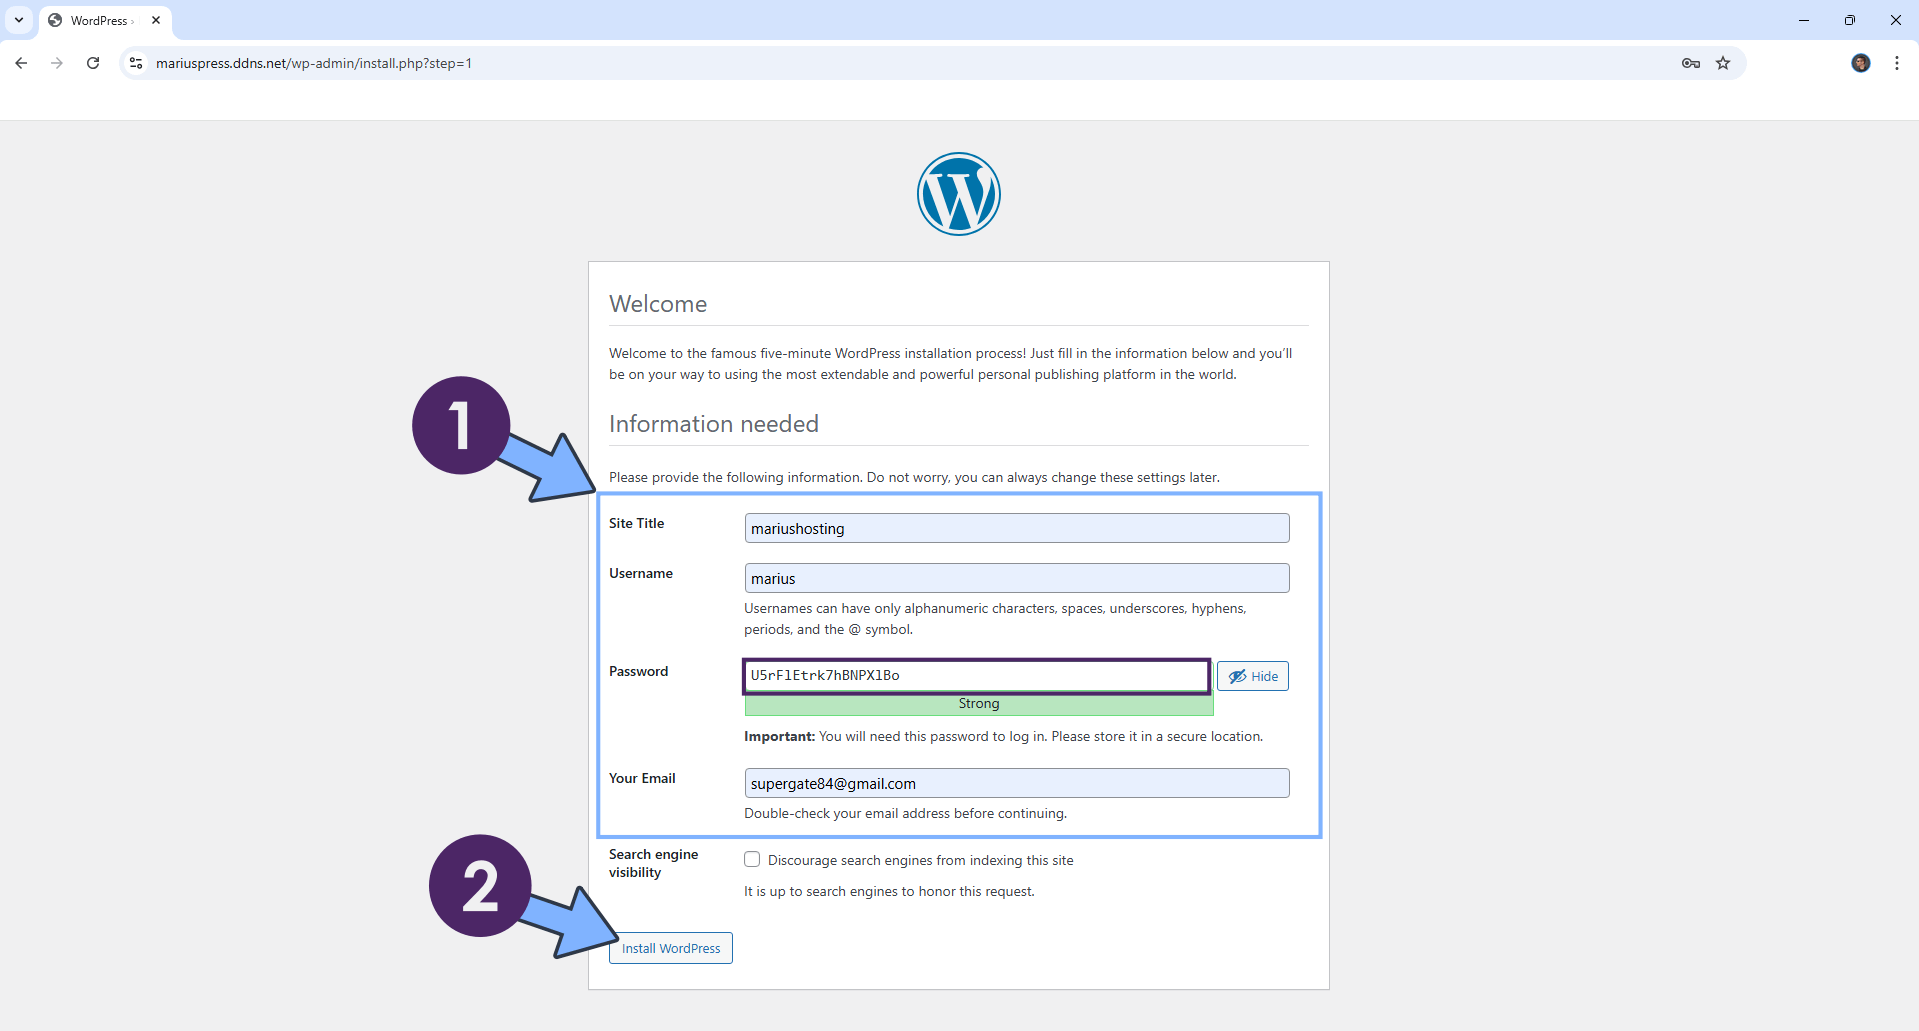1919x1031 pixels.
Task: Click the WordPress logo
Action: (x=959, y=194)
